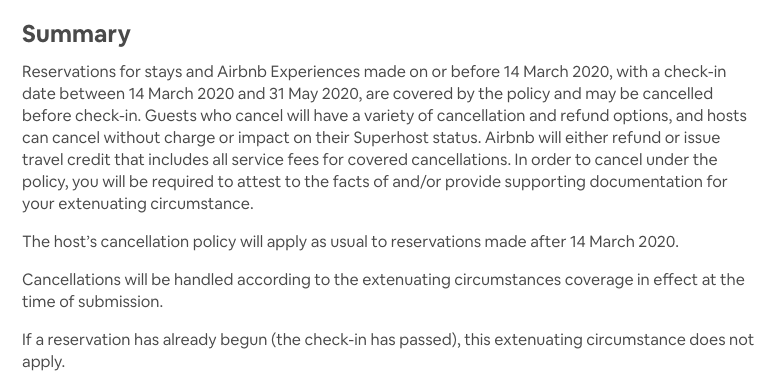Viewport: 782px width, 383px height.
Task: Click paragraph beginning 'Cancellations will be handled'
Action: [x=383, y=290]
